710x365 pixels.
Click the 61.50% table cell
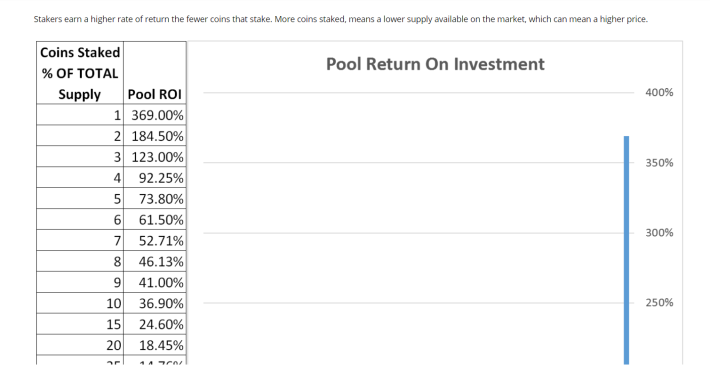(x=154, y=220)
